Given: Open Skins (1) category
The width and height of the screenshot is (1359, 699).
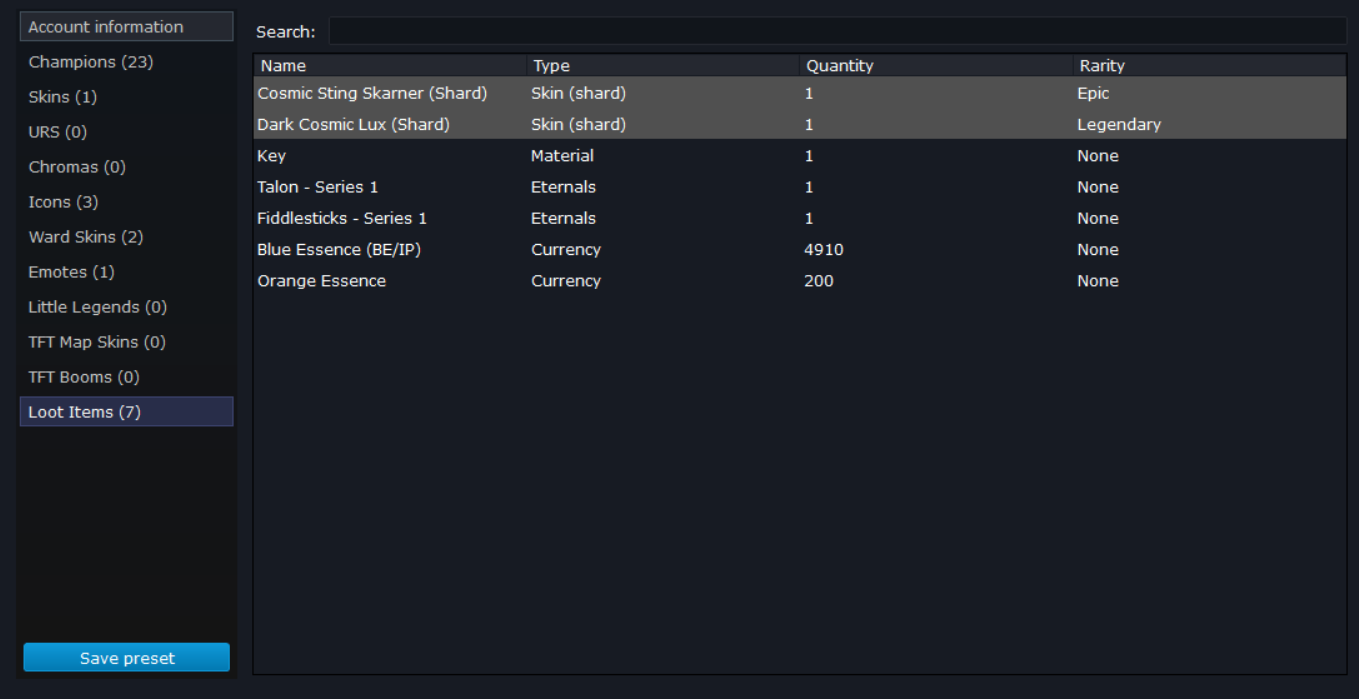Looking at the screenshot, I should point(126,97).
